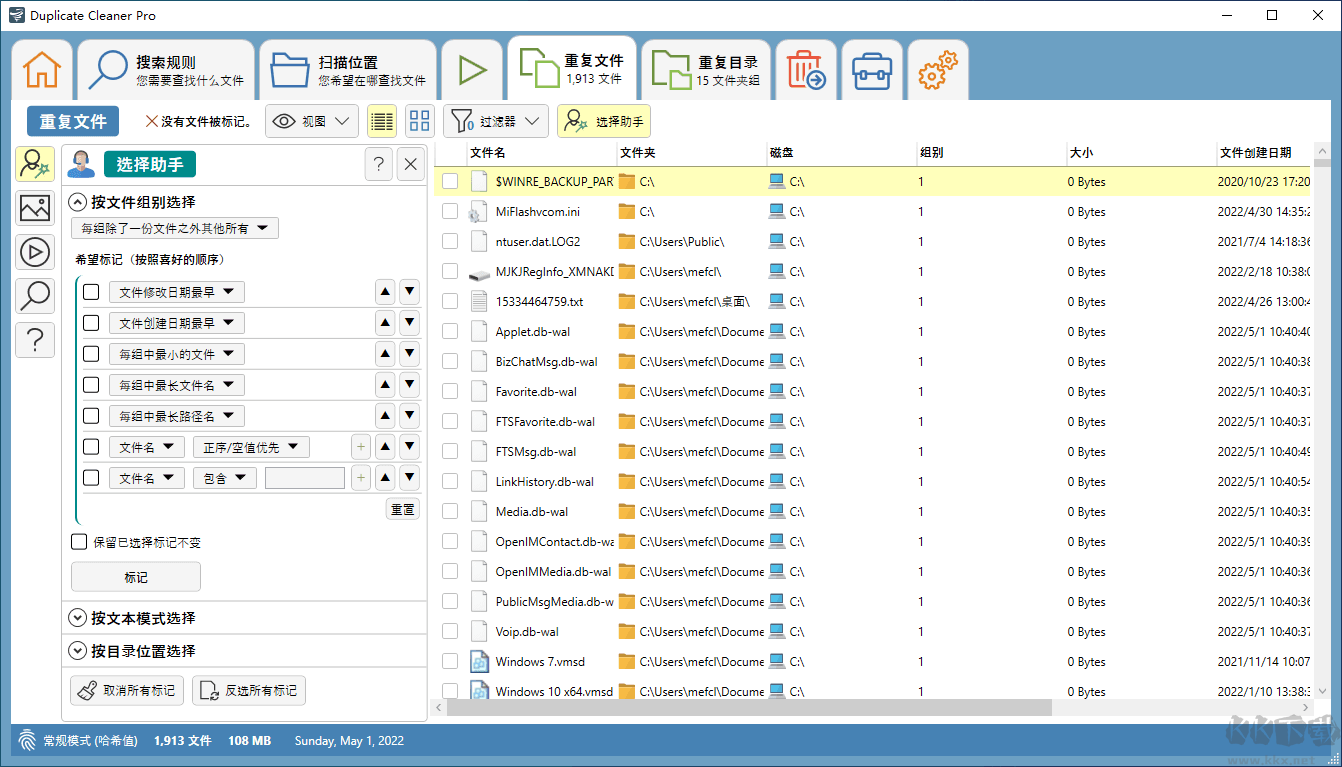This screenshot has width=1342, height=767.
Task: Open the help question sidebar icon
Action: click(35, 340)
